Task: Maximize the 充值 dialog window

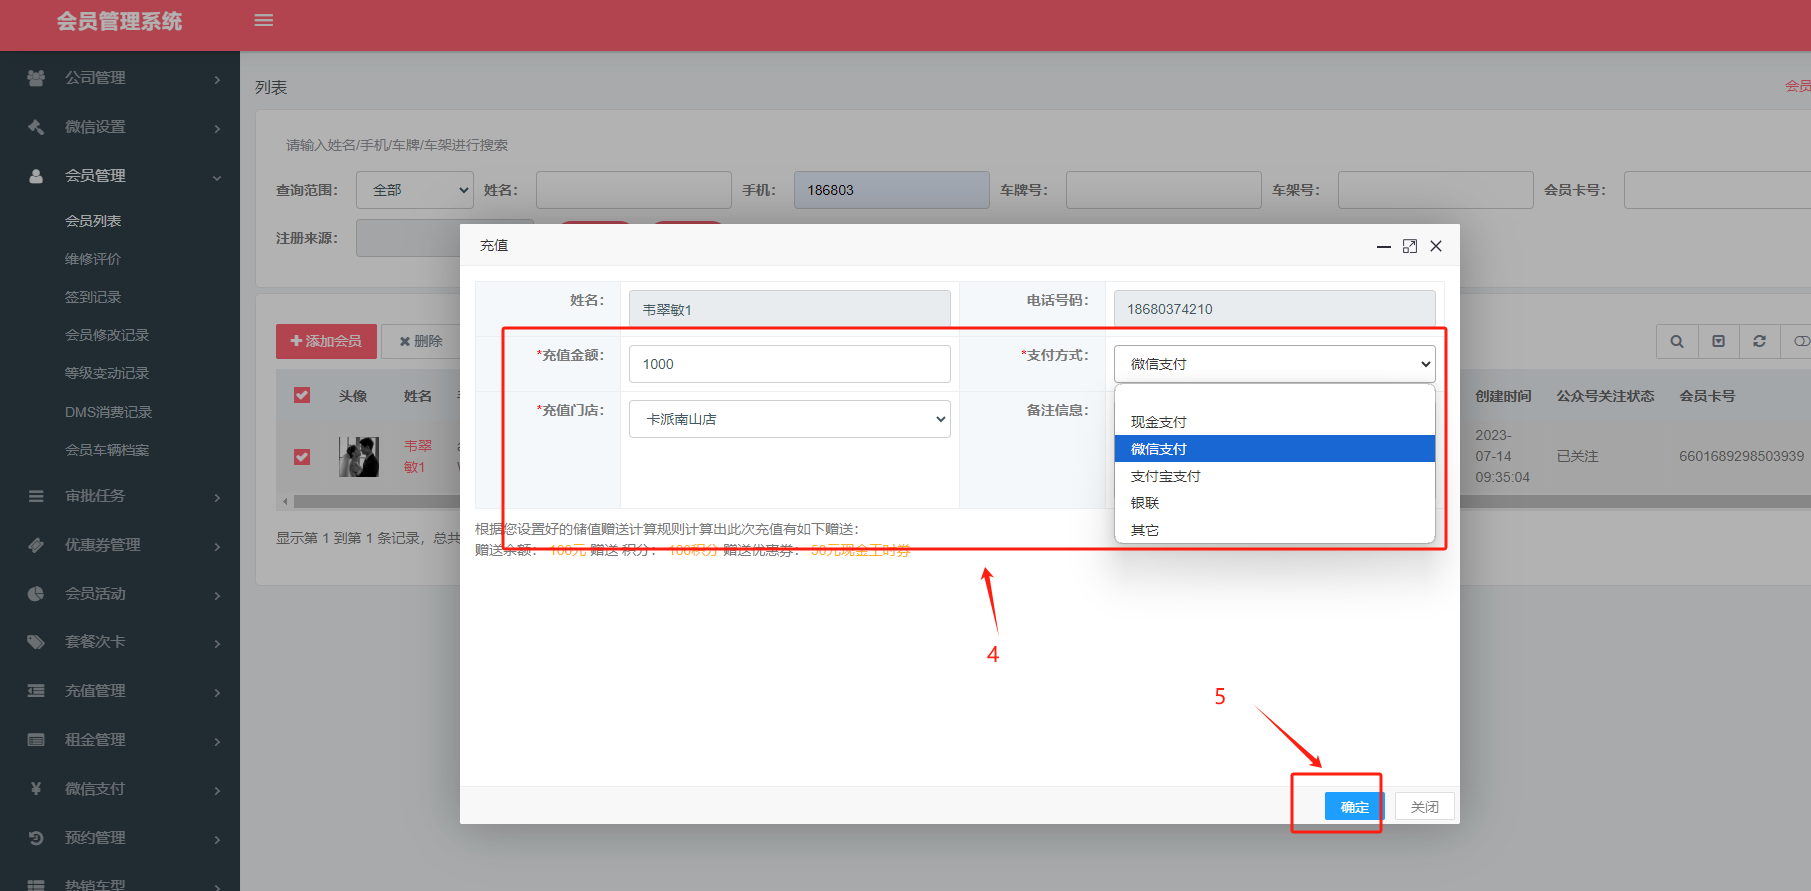Action: (1410, 246)
